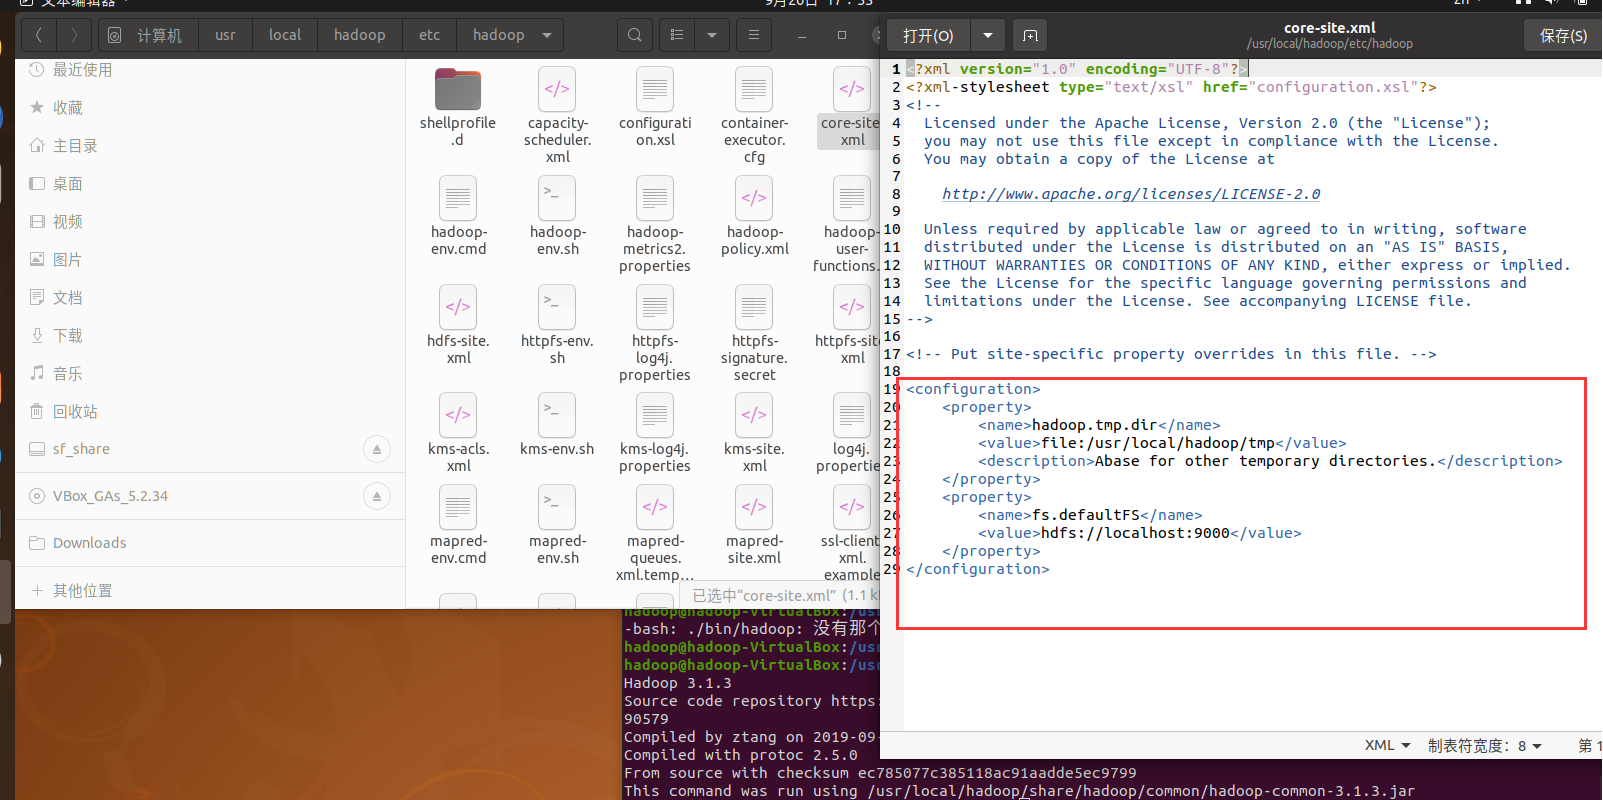Create new document tab icon in editor

[1030, 36]
